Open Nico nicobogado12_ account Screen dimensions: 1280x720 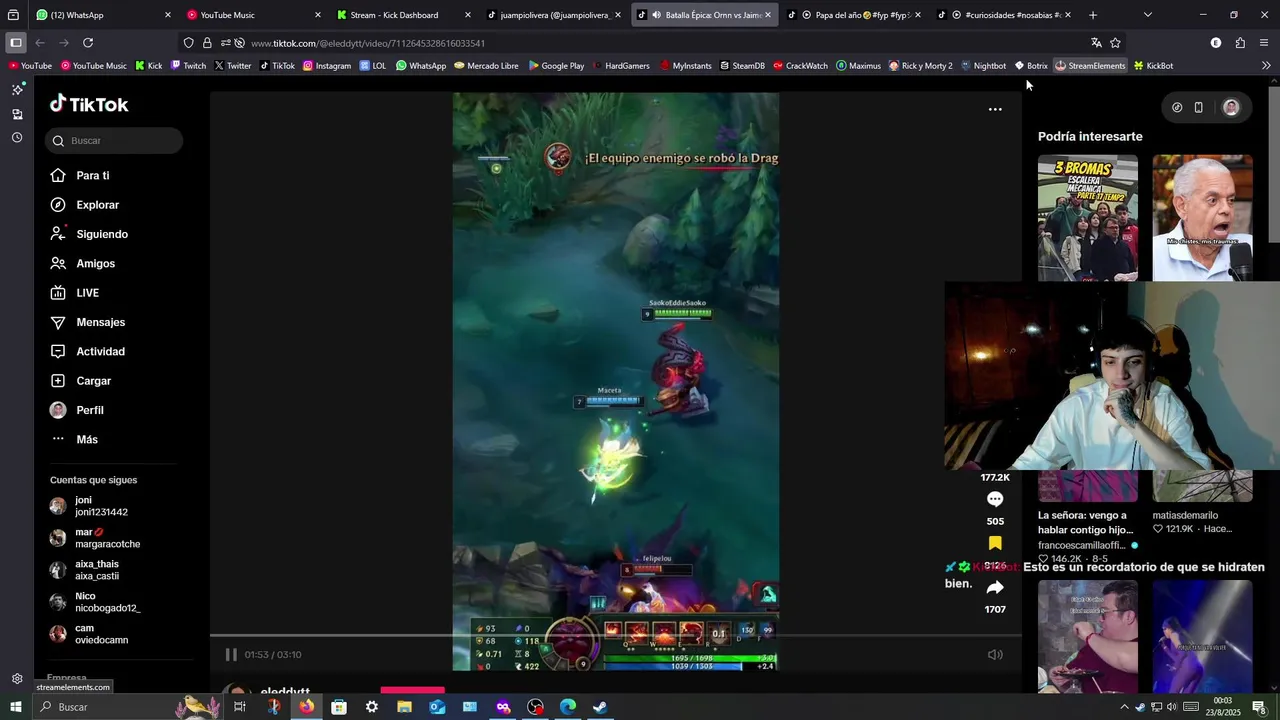tap(96, 602)
